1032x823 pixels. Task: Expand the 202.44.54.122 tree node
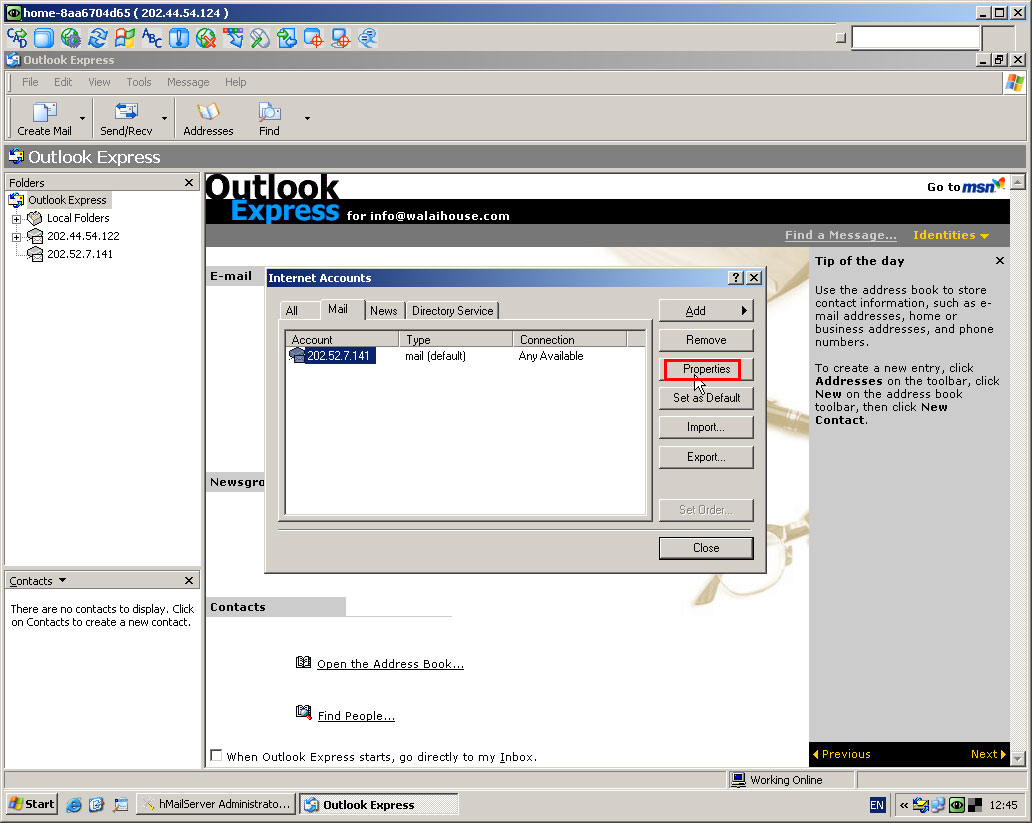16,237
